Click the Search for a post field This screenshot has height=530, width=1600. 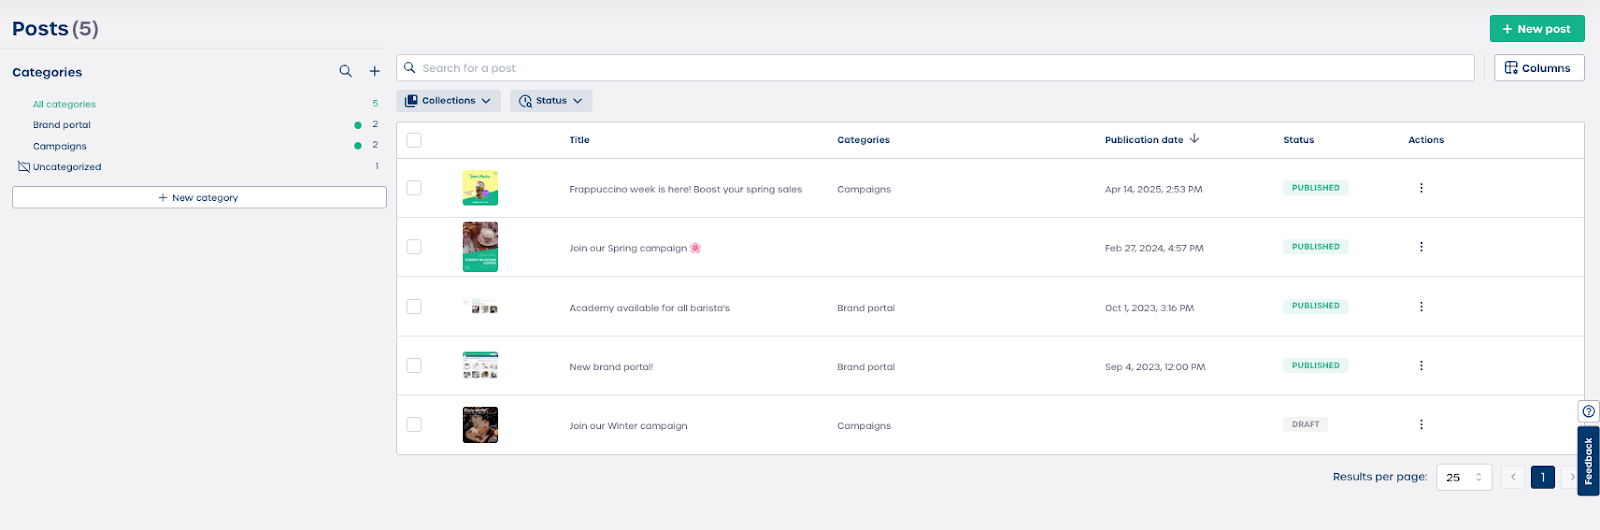coord(935,68)
